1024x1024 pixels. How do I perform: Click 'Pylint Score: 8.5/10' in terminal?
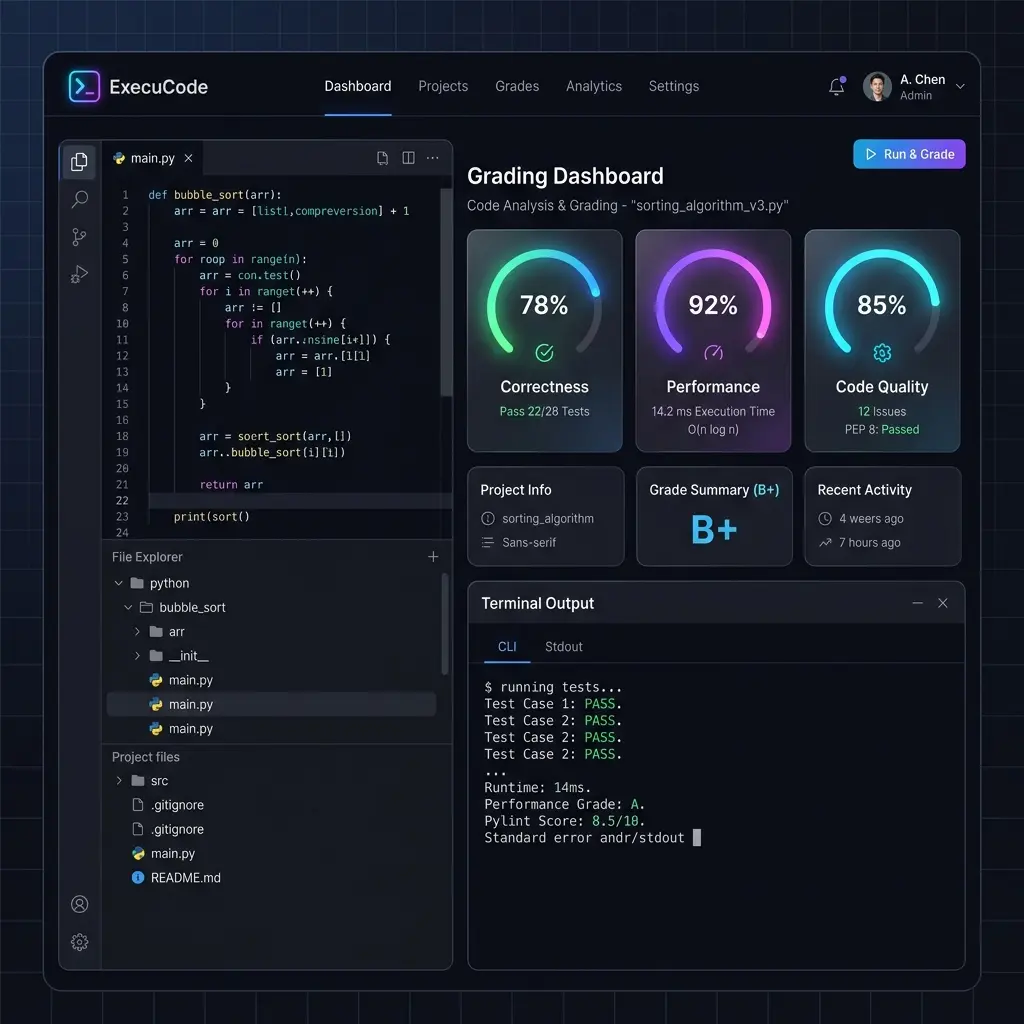[x=564, y=821]
